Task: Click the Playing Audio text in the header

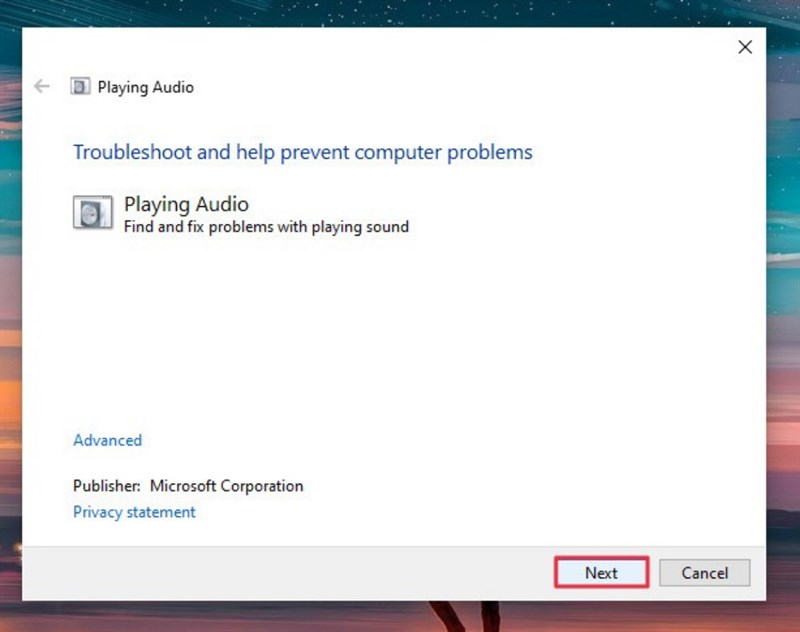Action: (146, 87)
